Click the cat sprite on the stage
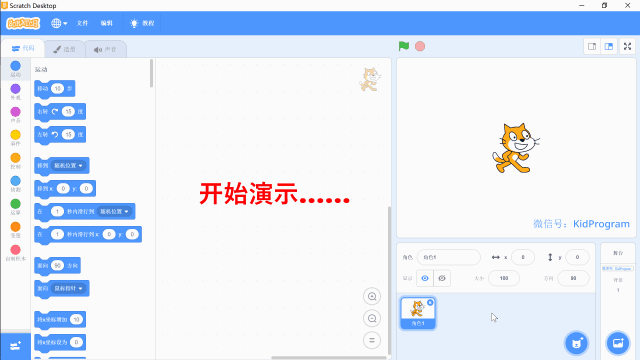 (x=516, y=148)
